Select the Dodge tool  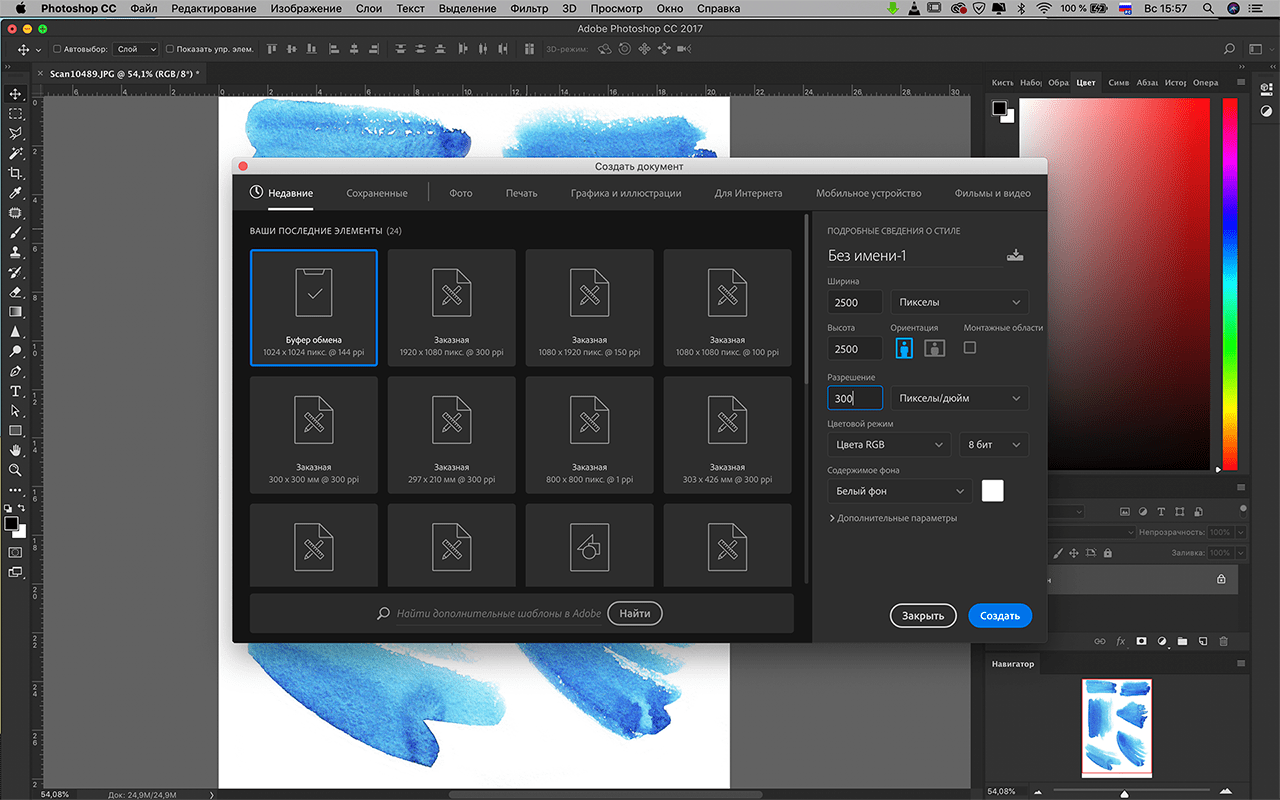(15, 351)
